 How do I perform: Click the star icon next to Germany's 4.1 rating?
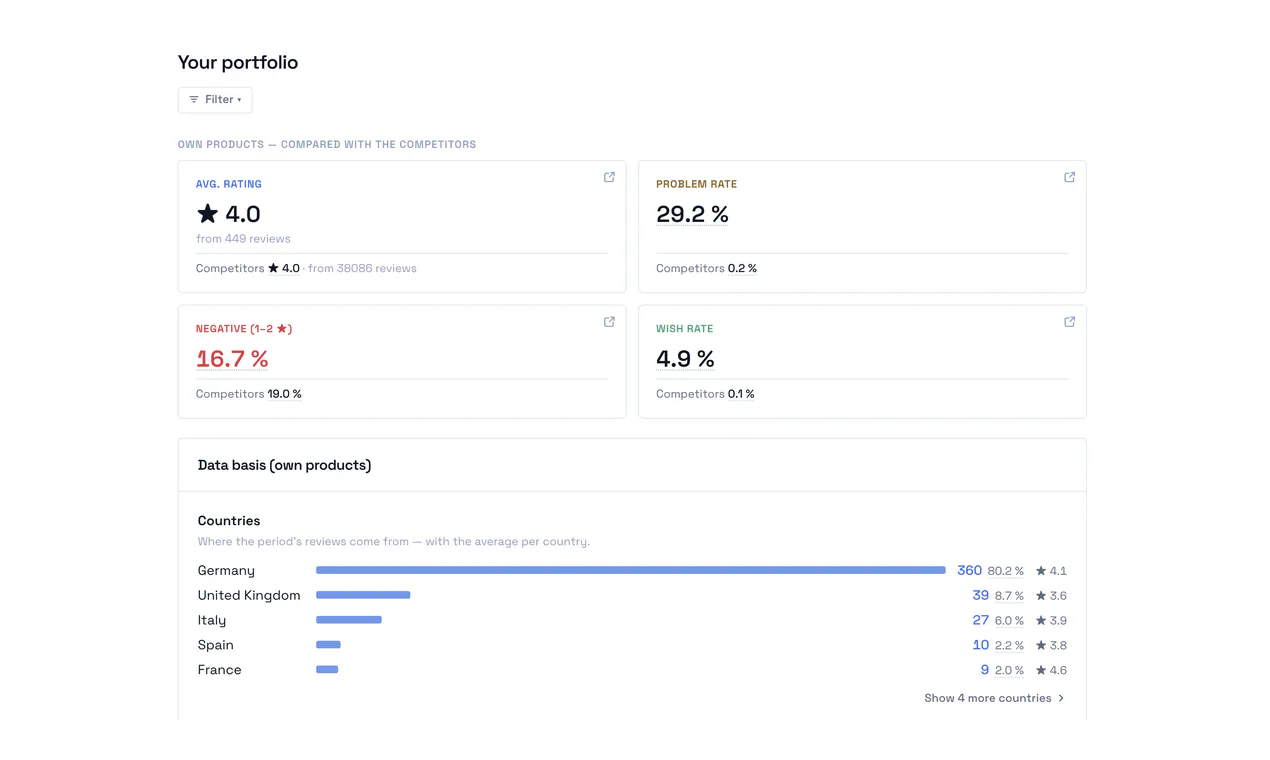coord(1041,571)
